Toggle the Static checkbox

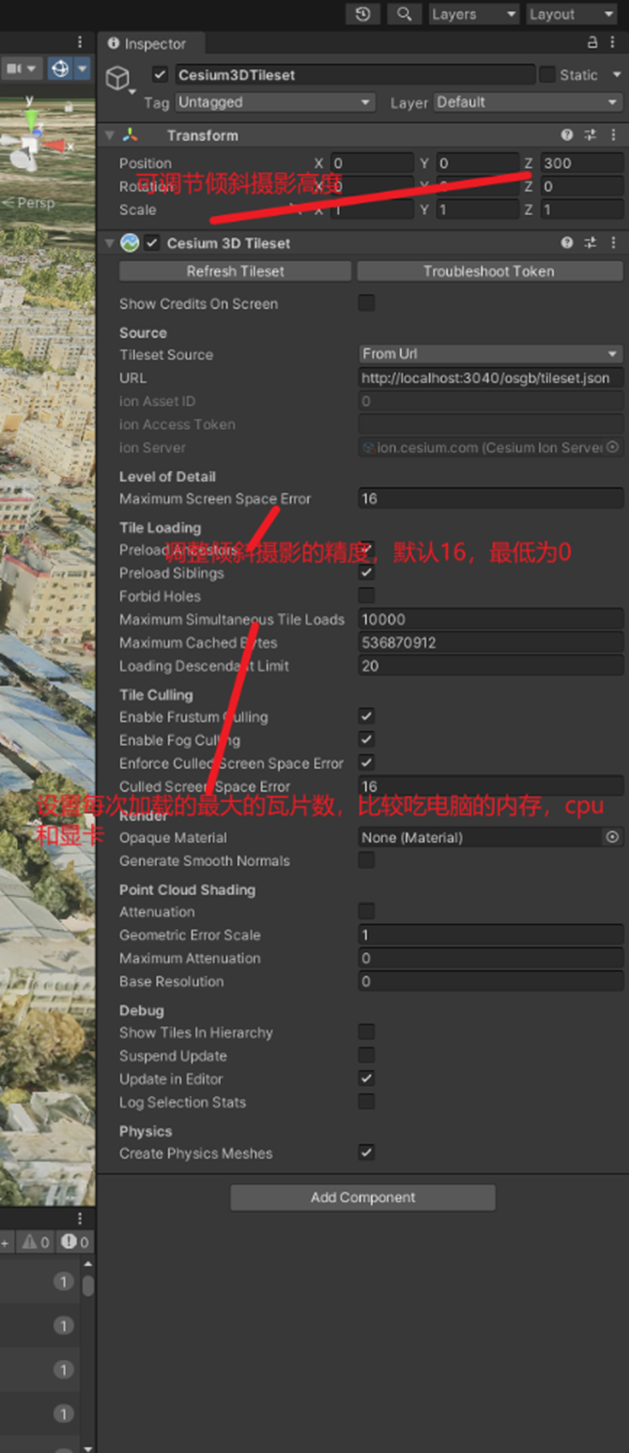pyautogui.click(x=547, y=75)
